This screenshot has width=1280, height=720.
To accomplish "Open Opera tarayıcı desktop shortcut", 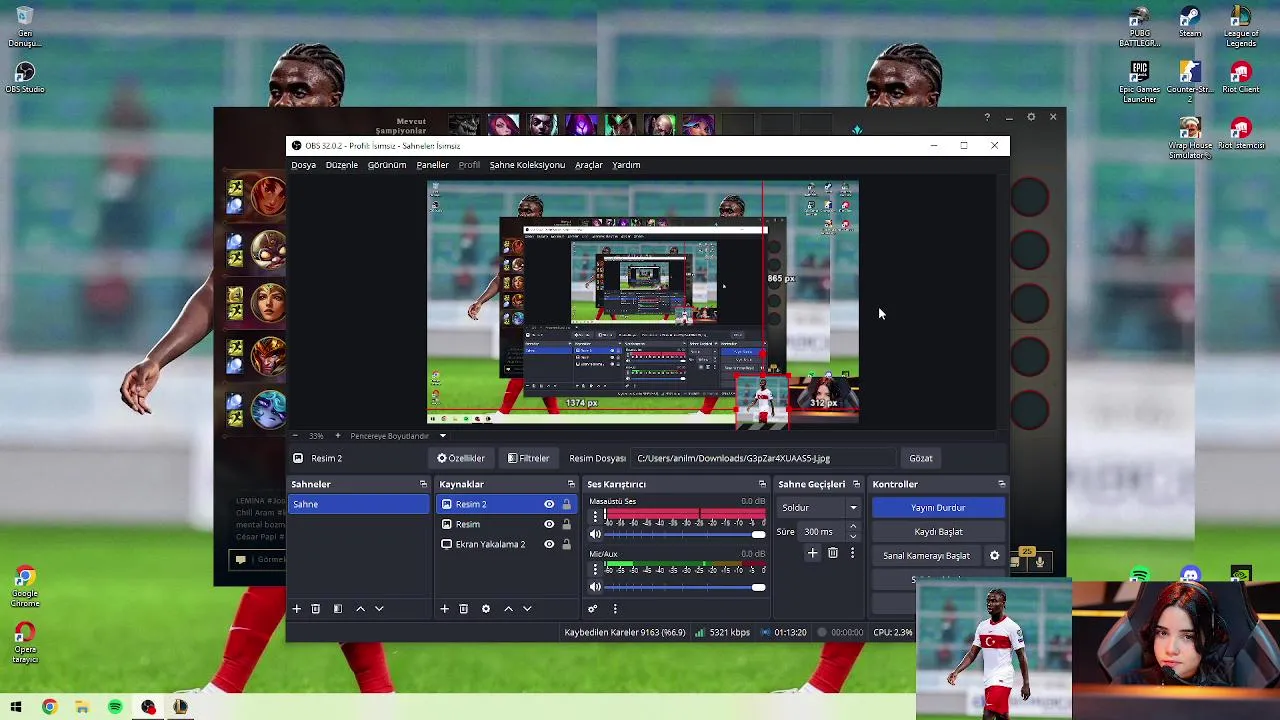I will [25, 642].
